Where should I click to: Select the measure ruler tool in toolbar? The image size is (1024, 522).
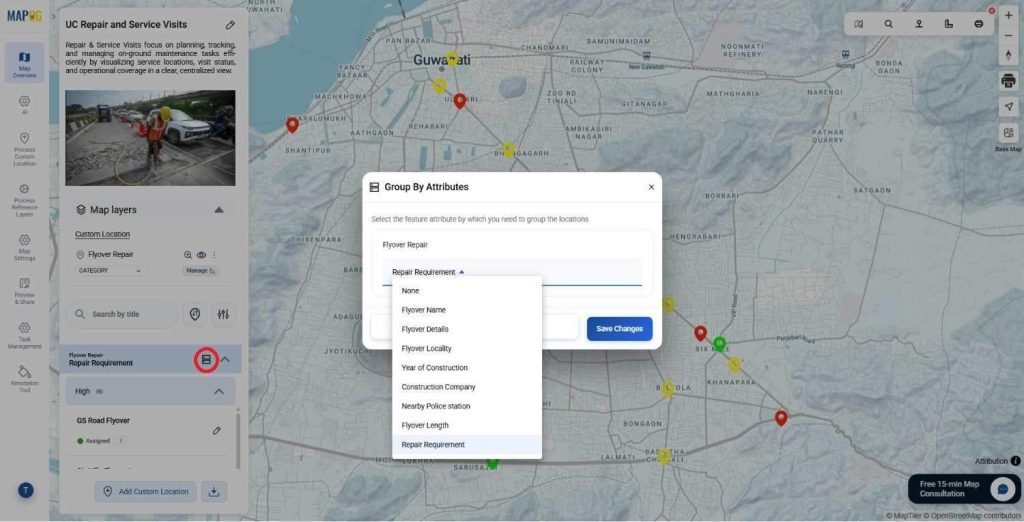(949, 24)
